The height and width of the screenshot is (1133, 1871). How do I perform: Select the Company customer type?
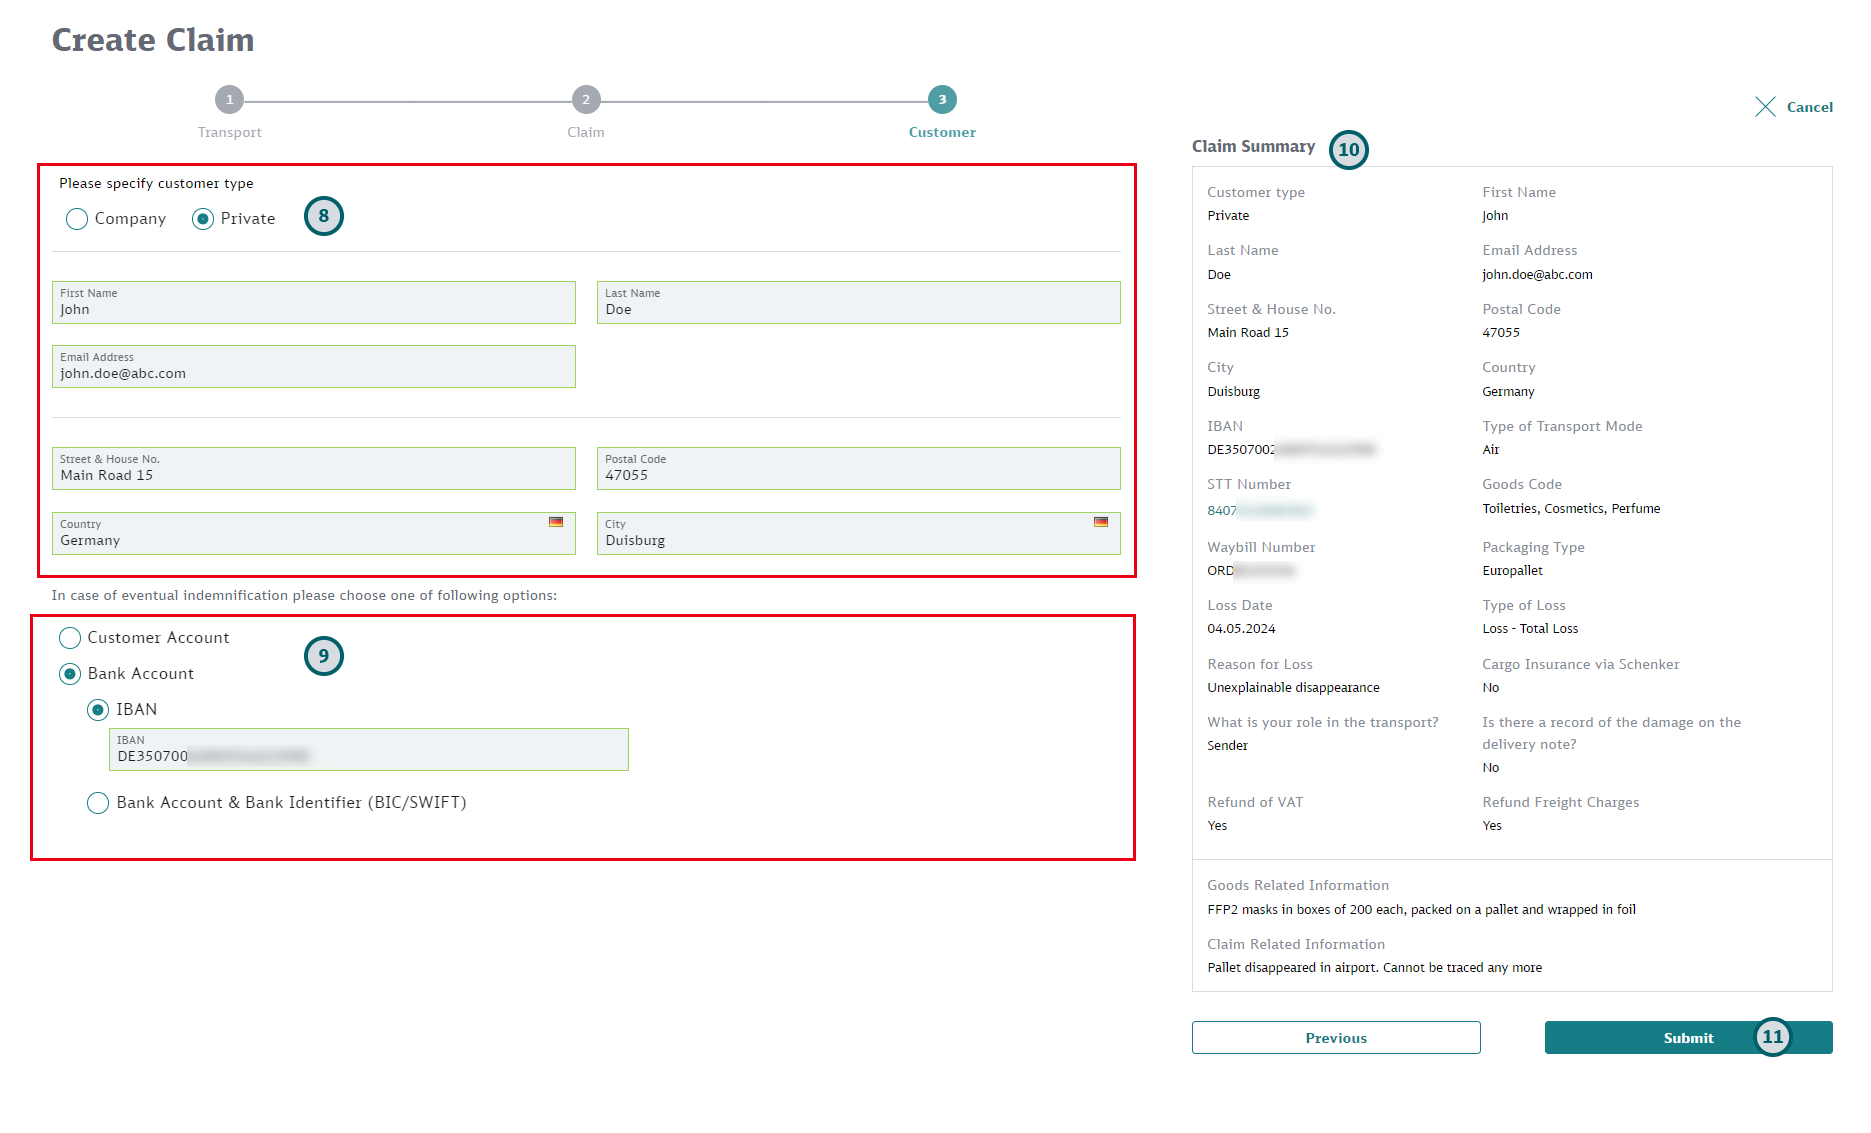click(77, 219)
